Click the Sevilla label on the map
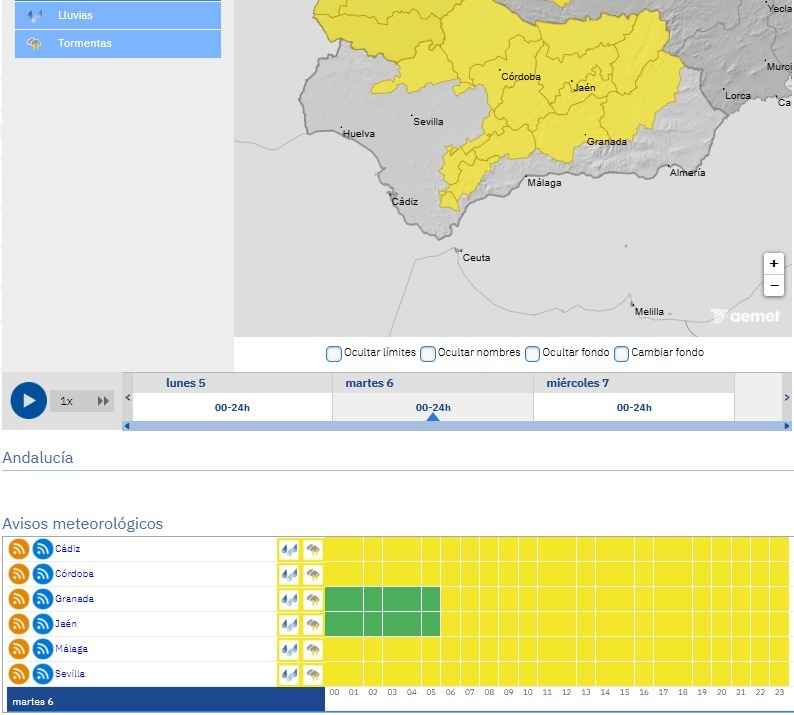Image resolution: width=794 pixels, height=715 pixels. coord(428,122)
